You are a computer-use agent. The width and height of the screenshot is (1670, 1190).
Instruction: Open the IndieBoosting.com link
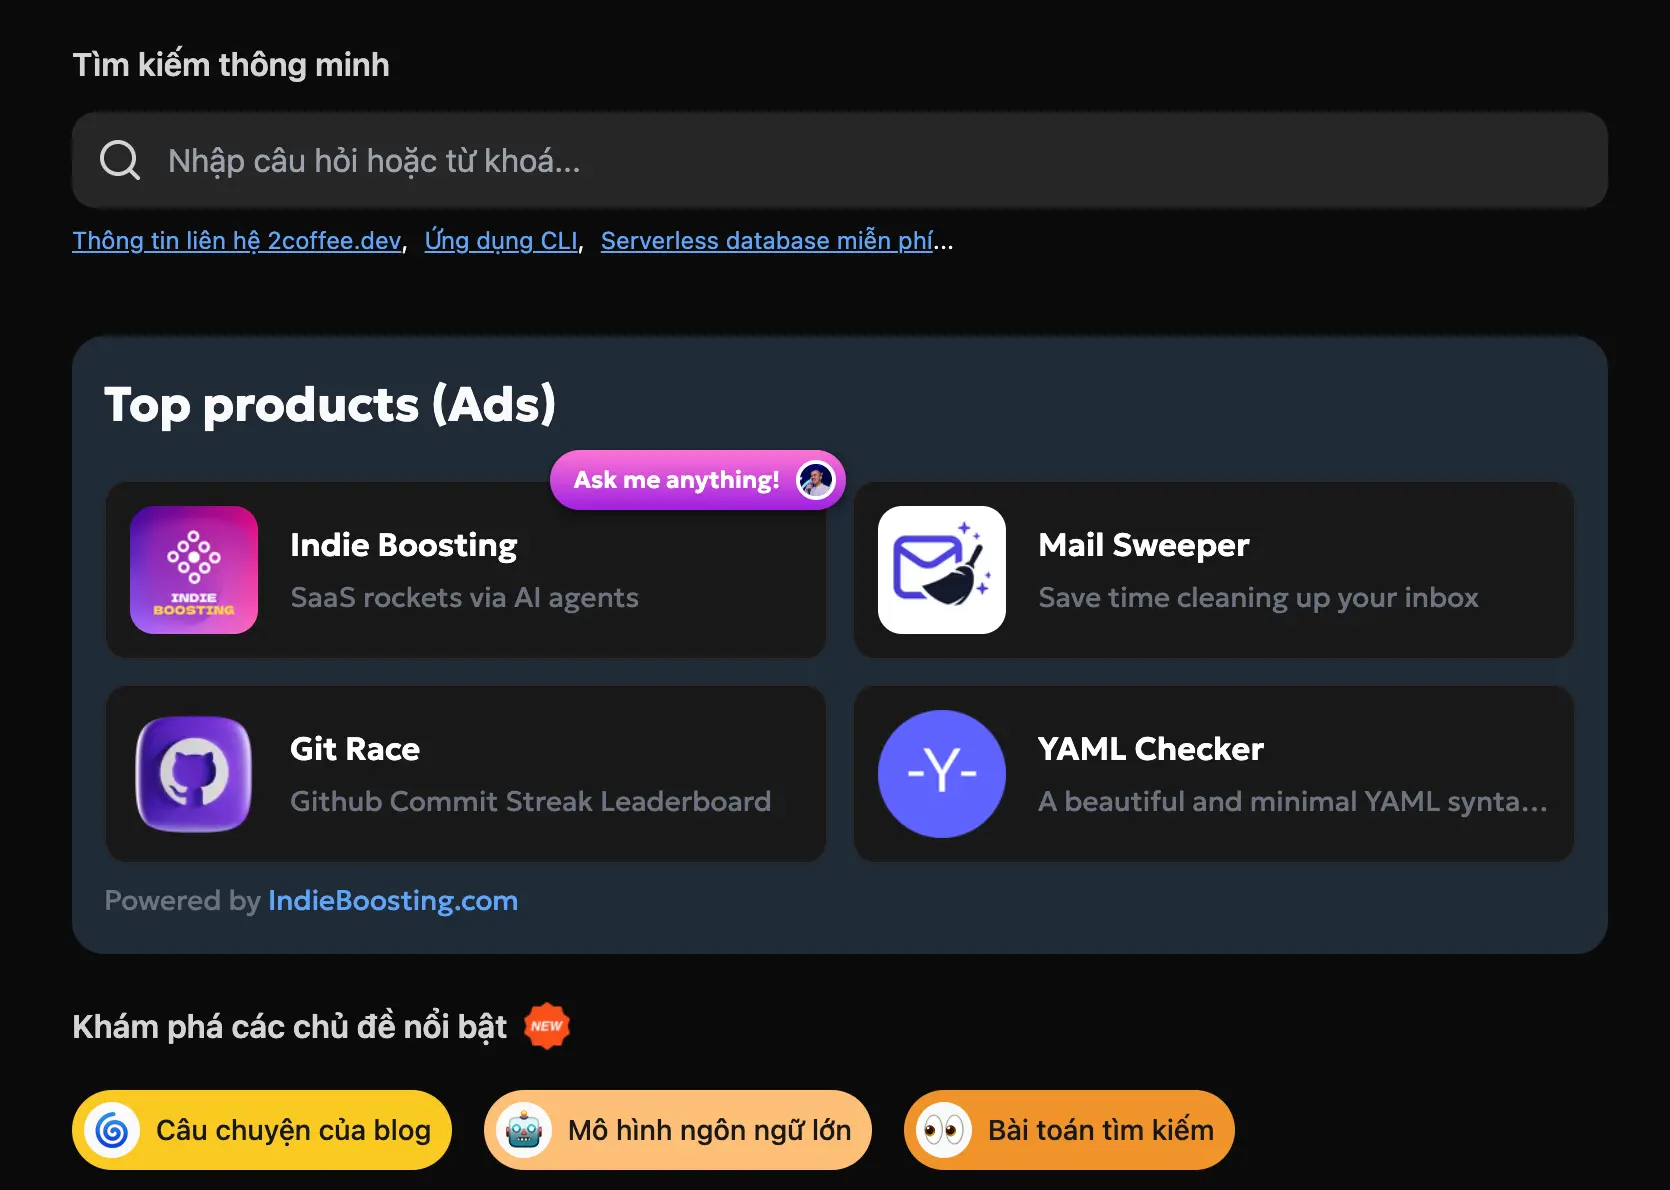[392, 900]
